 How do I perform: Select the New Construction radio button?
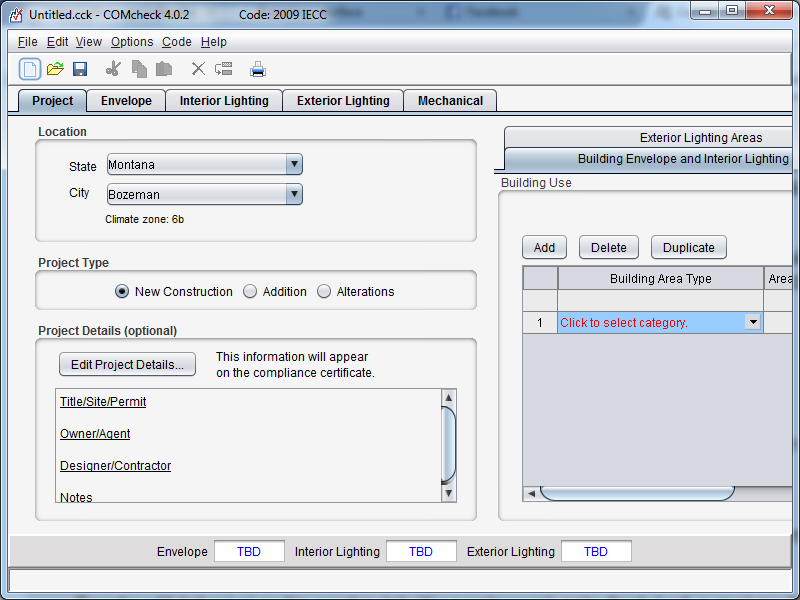(x=121, y=291)
